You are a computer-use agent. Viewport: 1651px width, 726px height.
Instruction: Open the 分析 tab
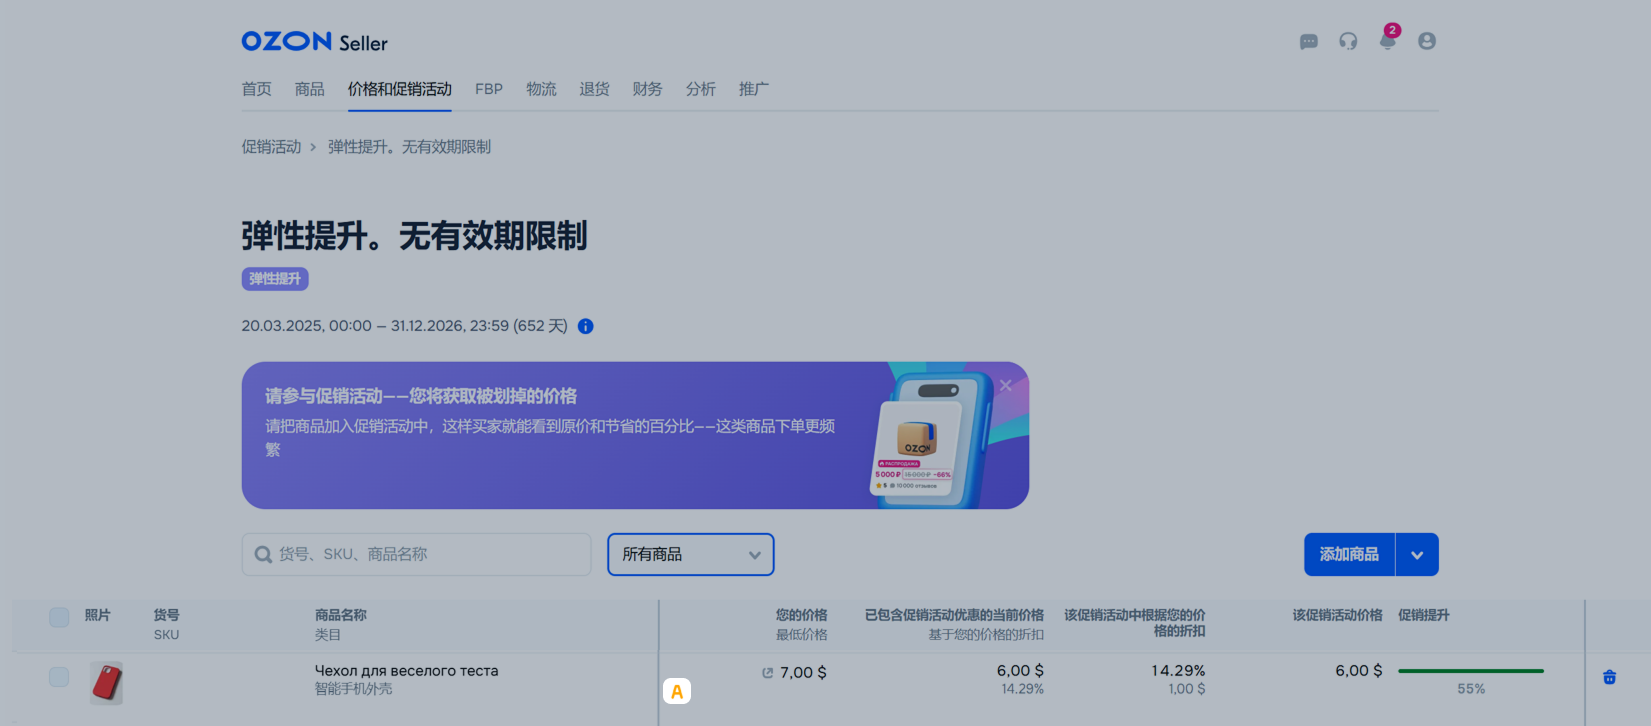point(700,89)
